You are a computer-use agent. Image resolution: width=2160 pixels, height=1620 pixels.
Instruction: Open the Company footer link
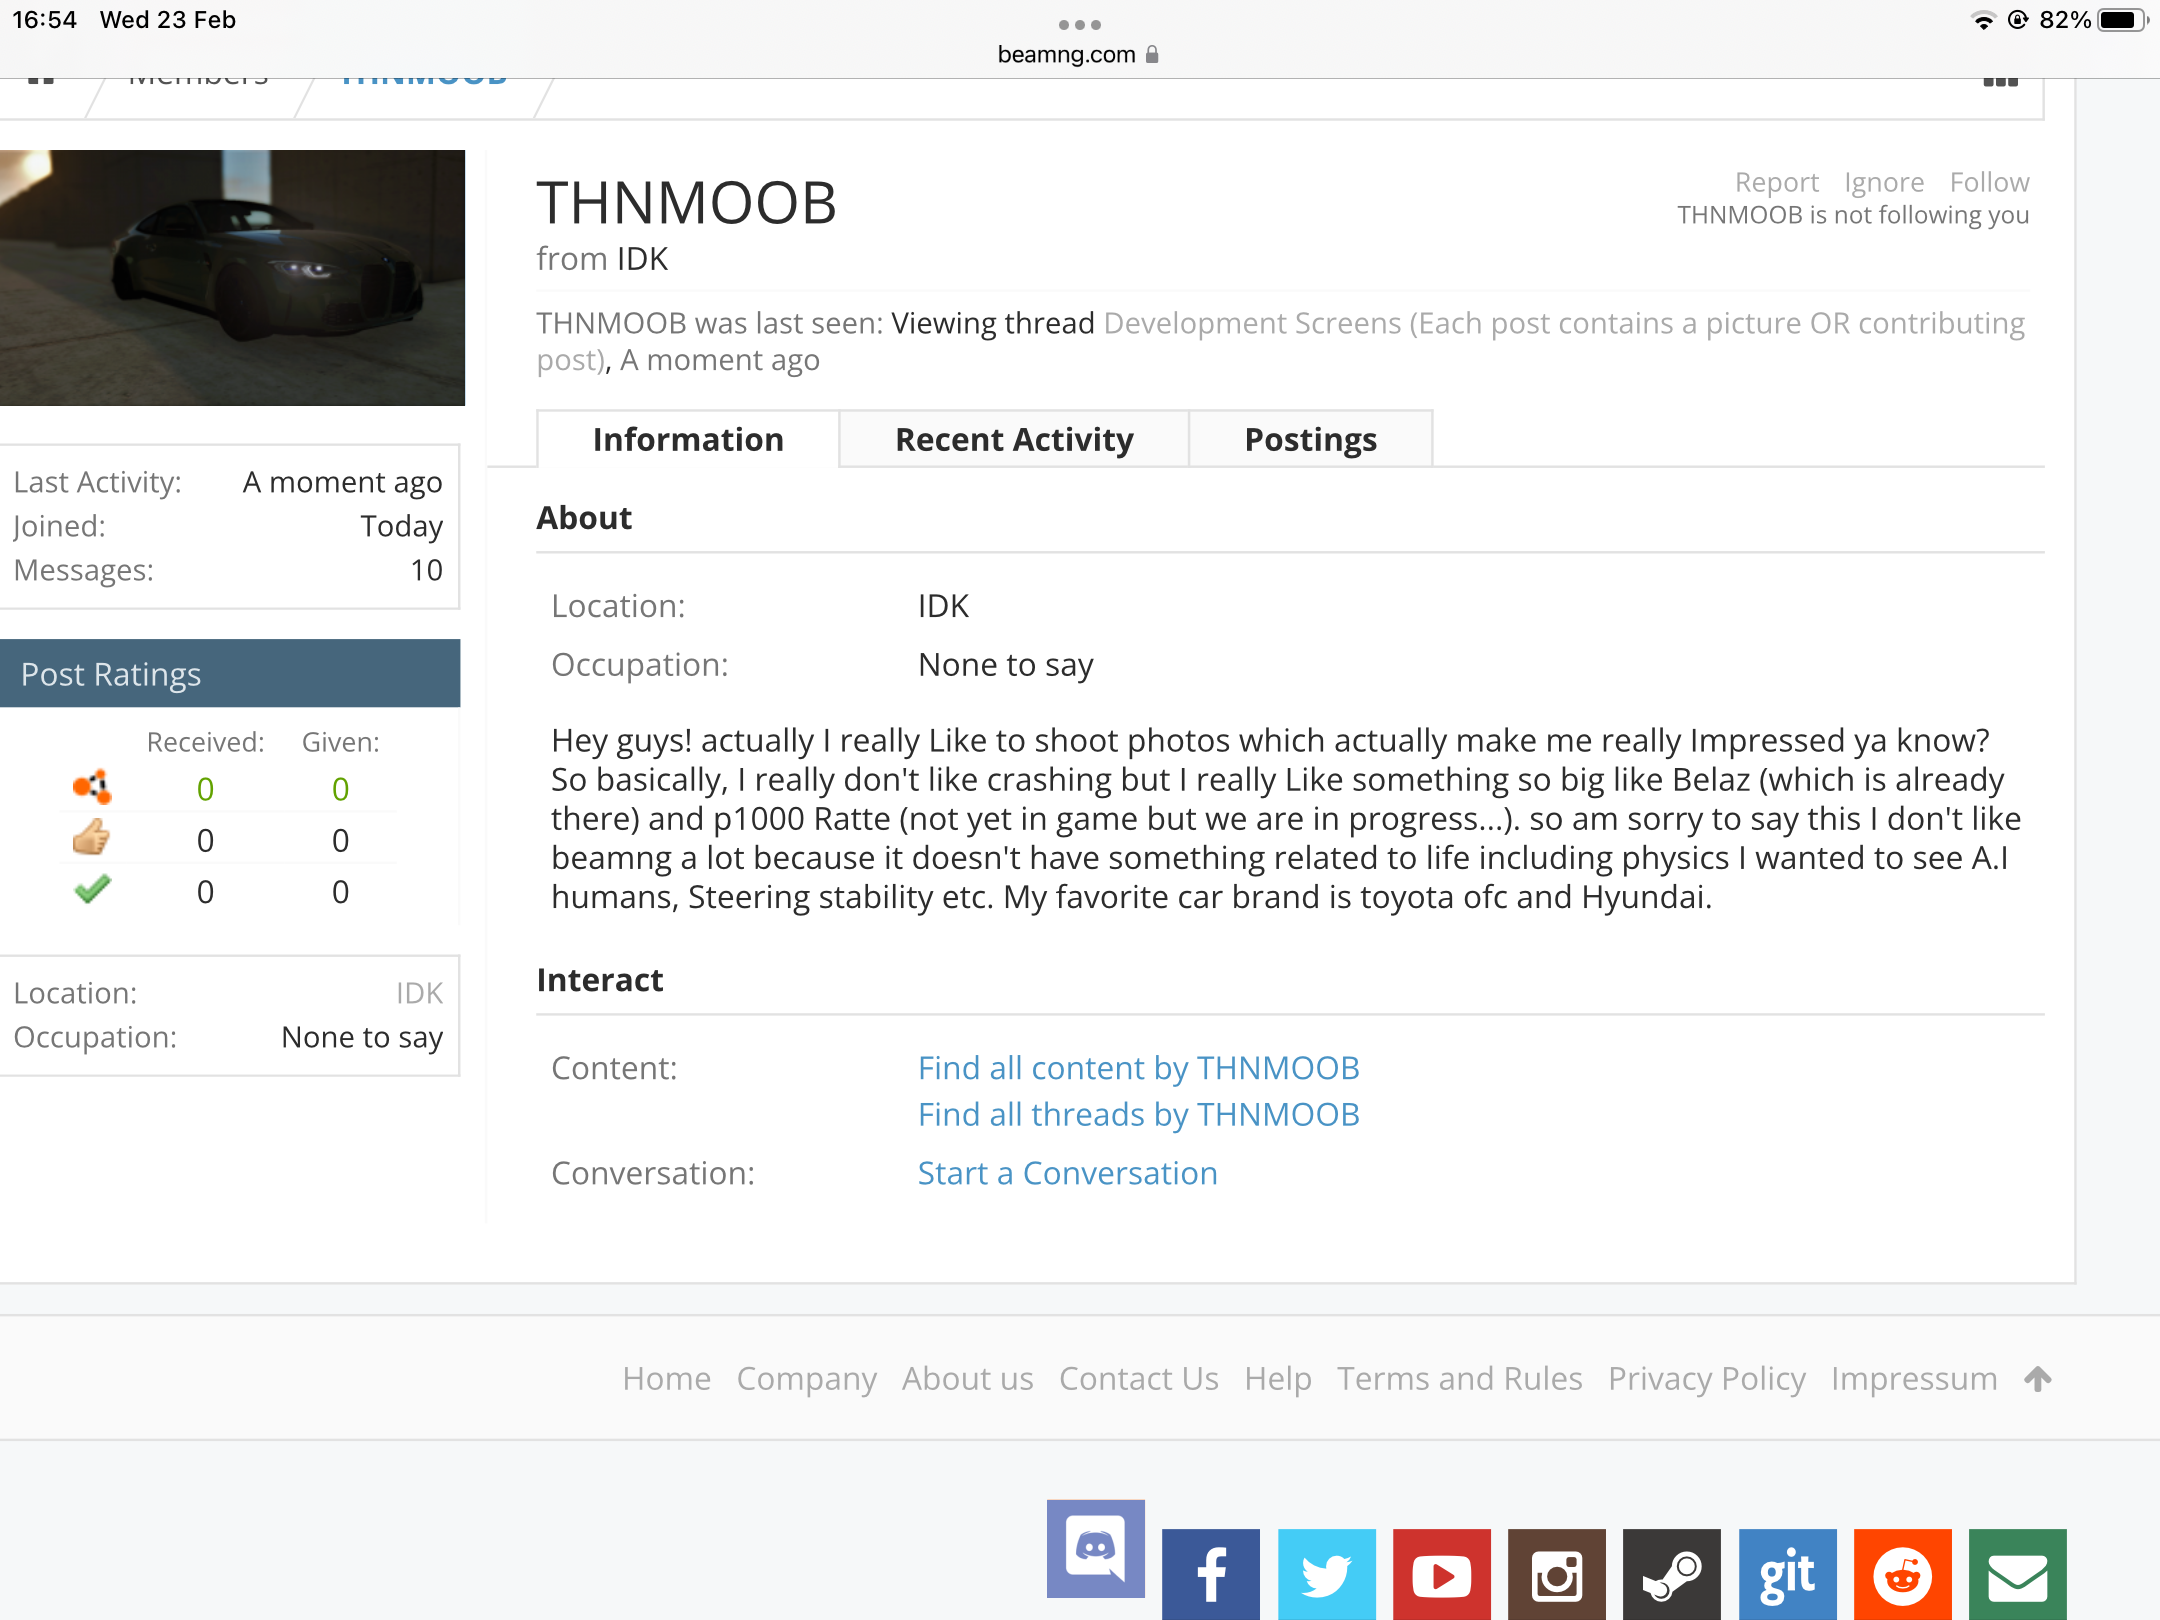(806, 1379)
